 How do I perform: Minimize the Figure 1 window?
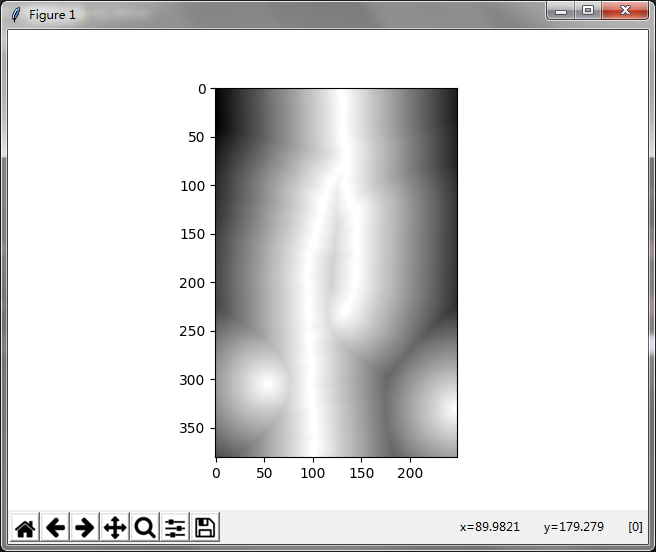[561, 11]
